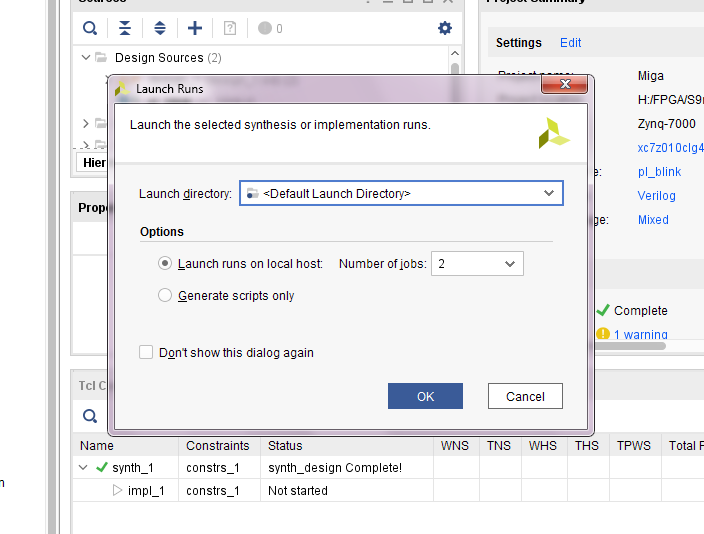Click the Constraints column header

[x=218, y=446]
